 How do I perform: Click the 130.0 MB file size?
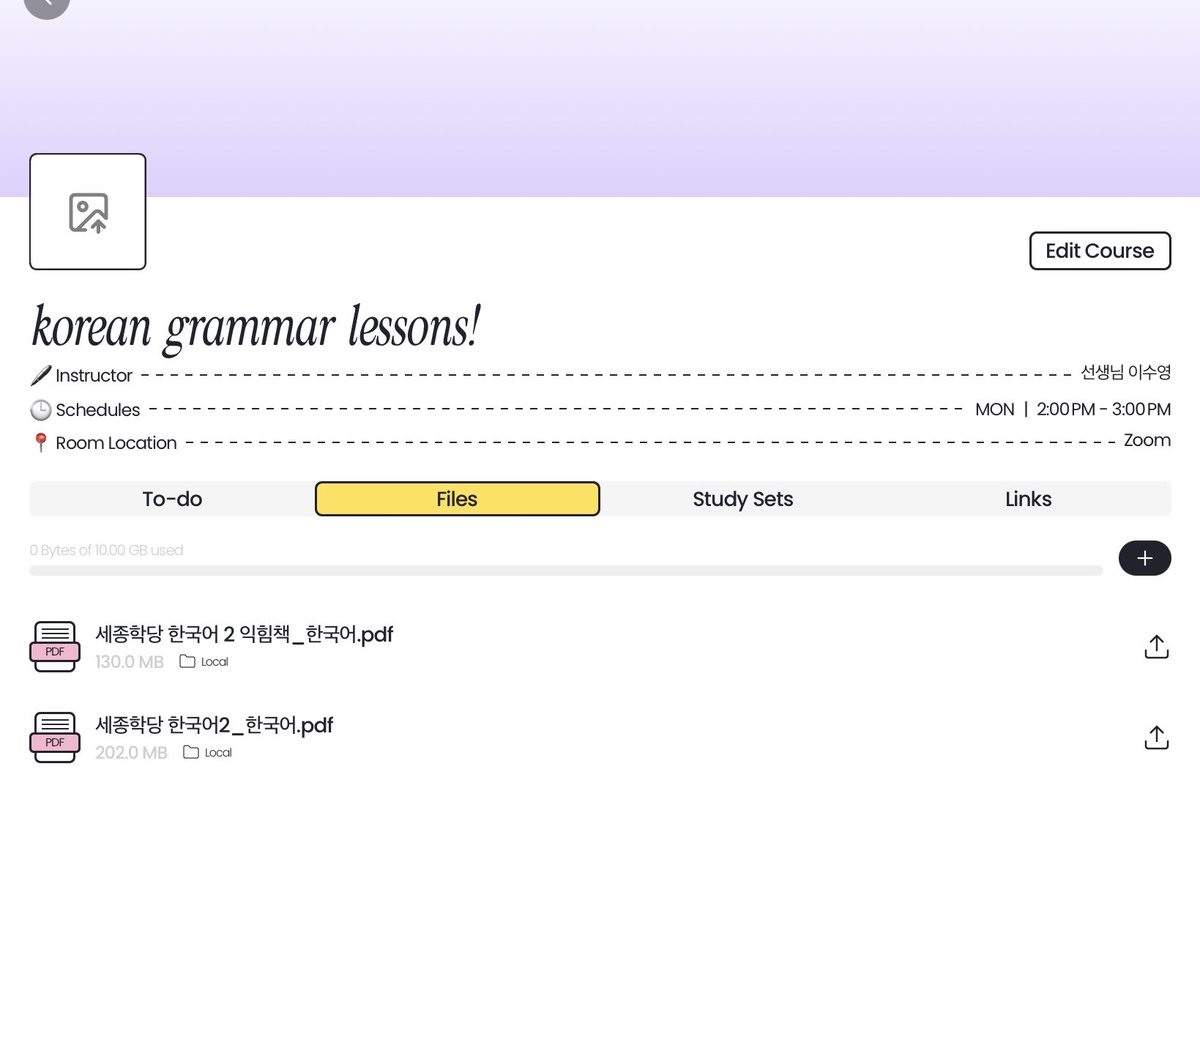[x=129, y=662]
